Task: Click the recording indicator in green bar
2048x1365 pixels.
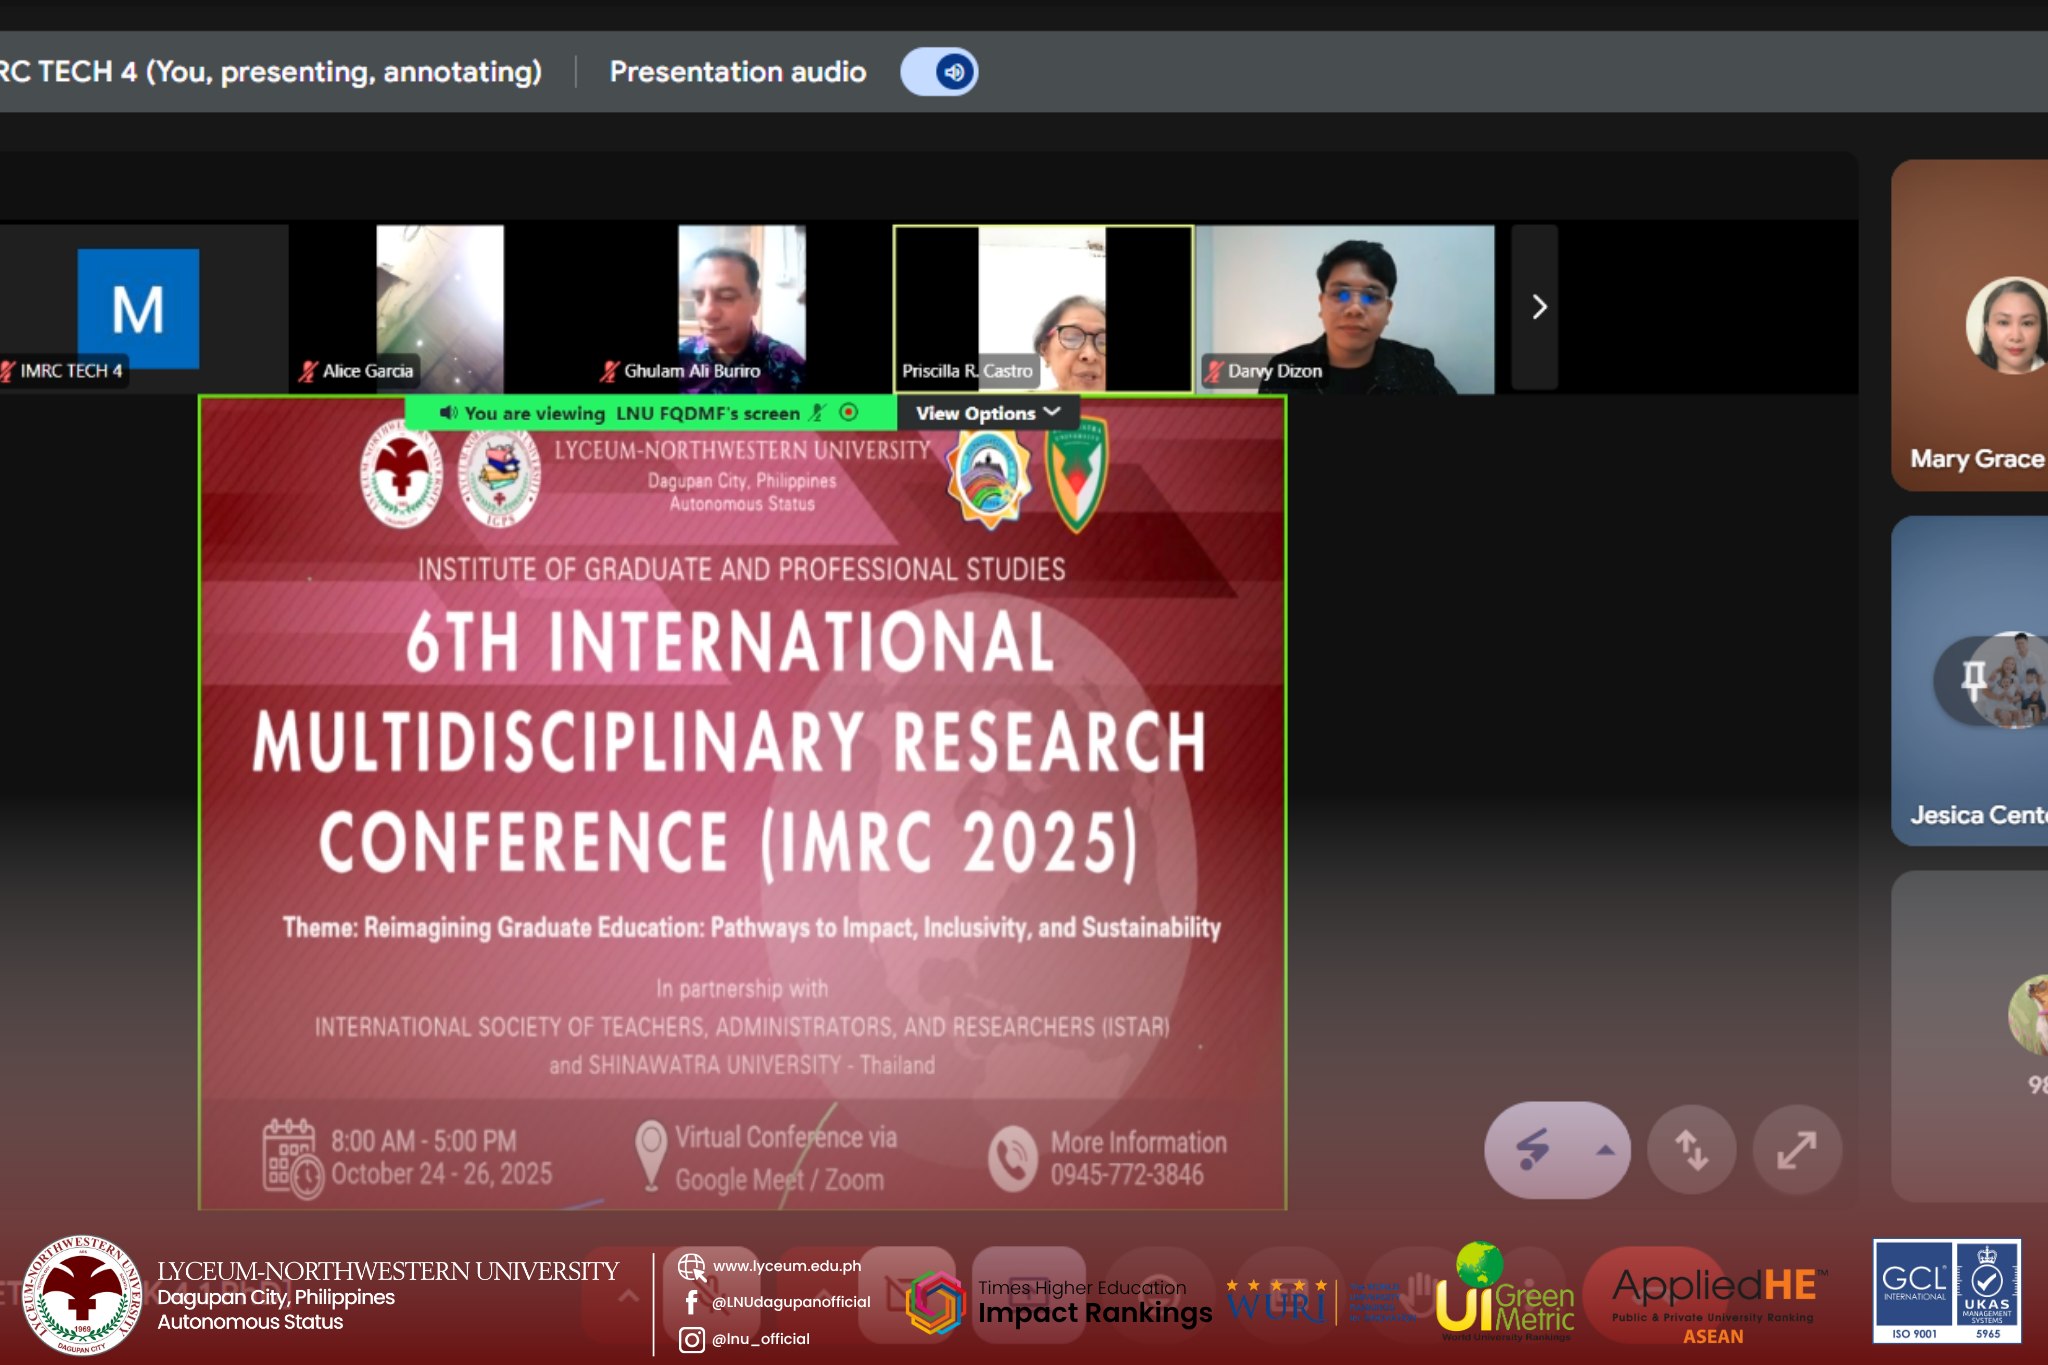Action: tap(849, 412)
